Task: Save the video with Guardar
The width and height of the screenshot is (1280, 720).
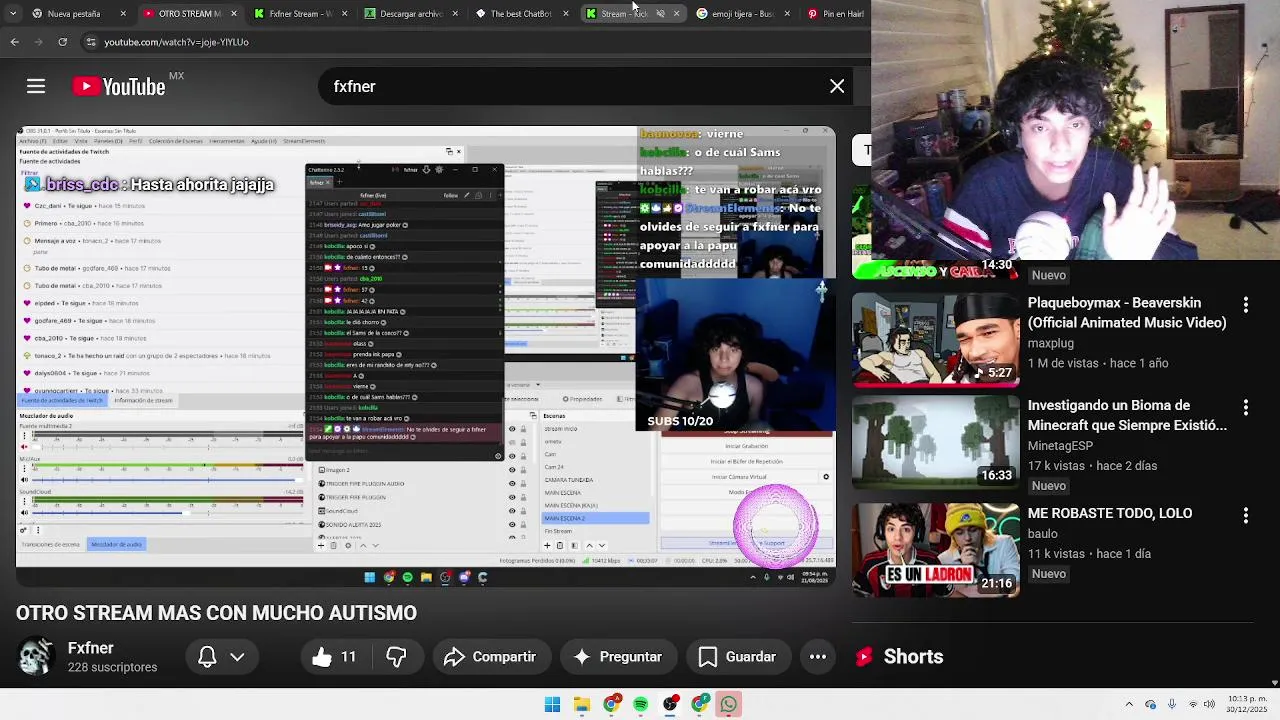Action: [x=737, y=657]
